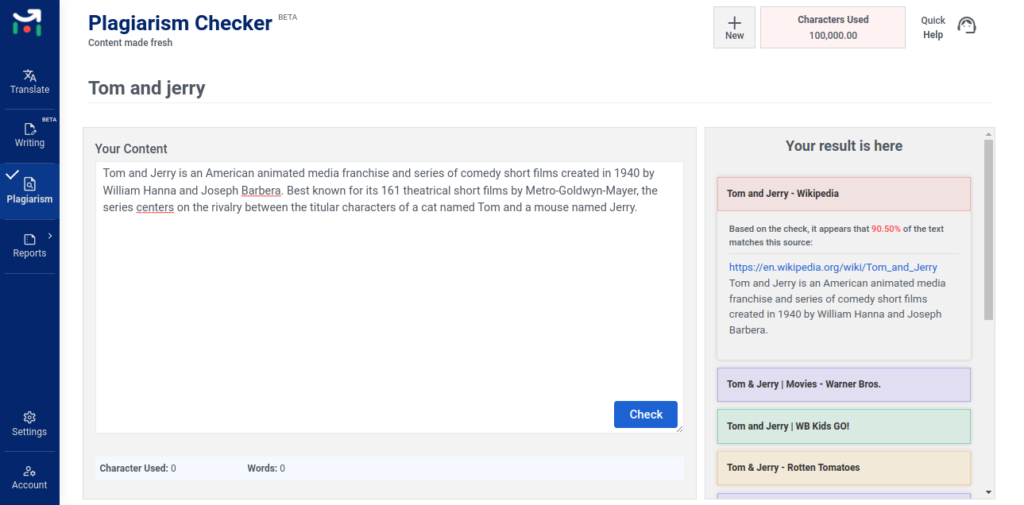Click the underlined word "centers" in content
Image resolution: width=1024 pixels, height=505 pixels.
155,208
